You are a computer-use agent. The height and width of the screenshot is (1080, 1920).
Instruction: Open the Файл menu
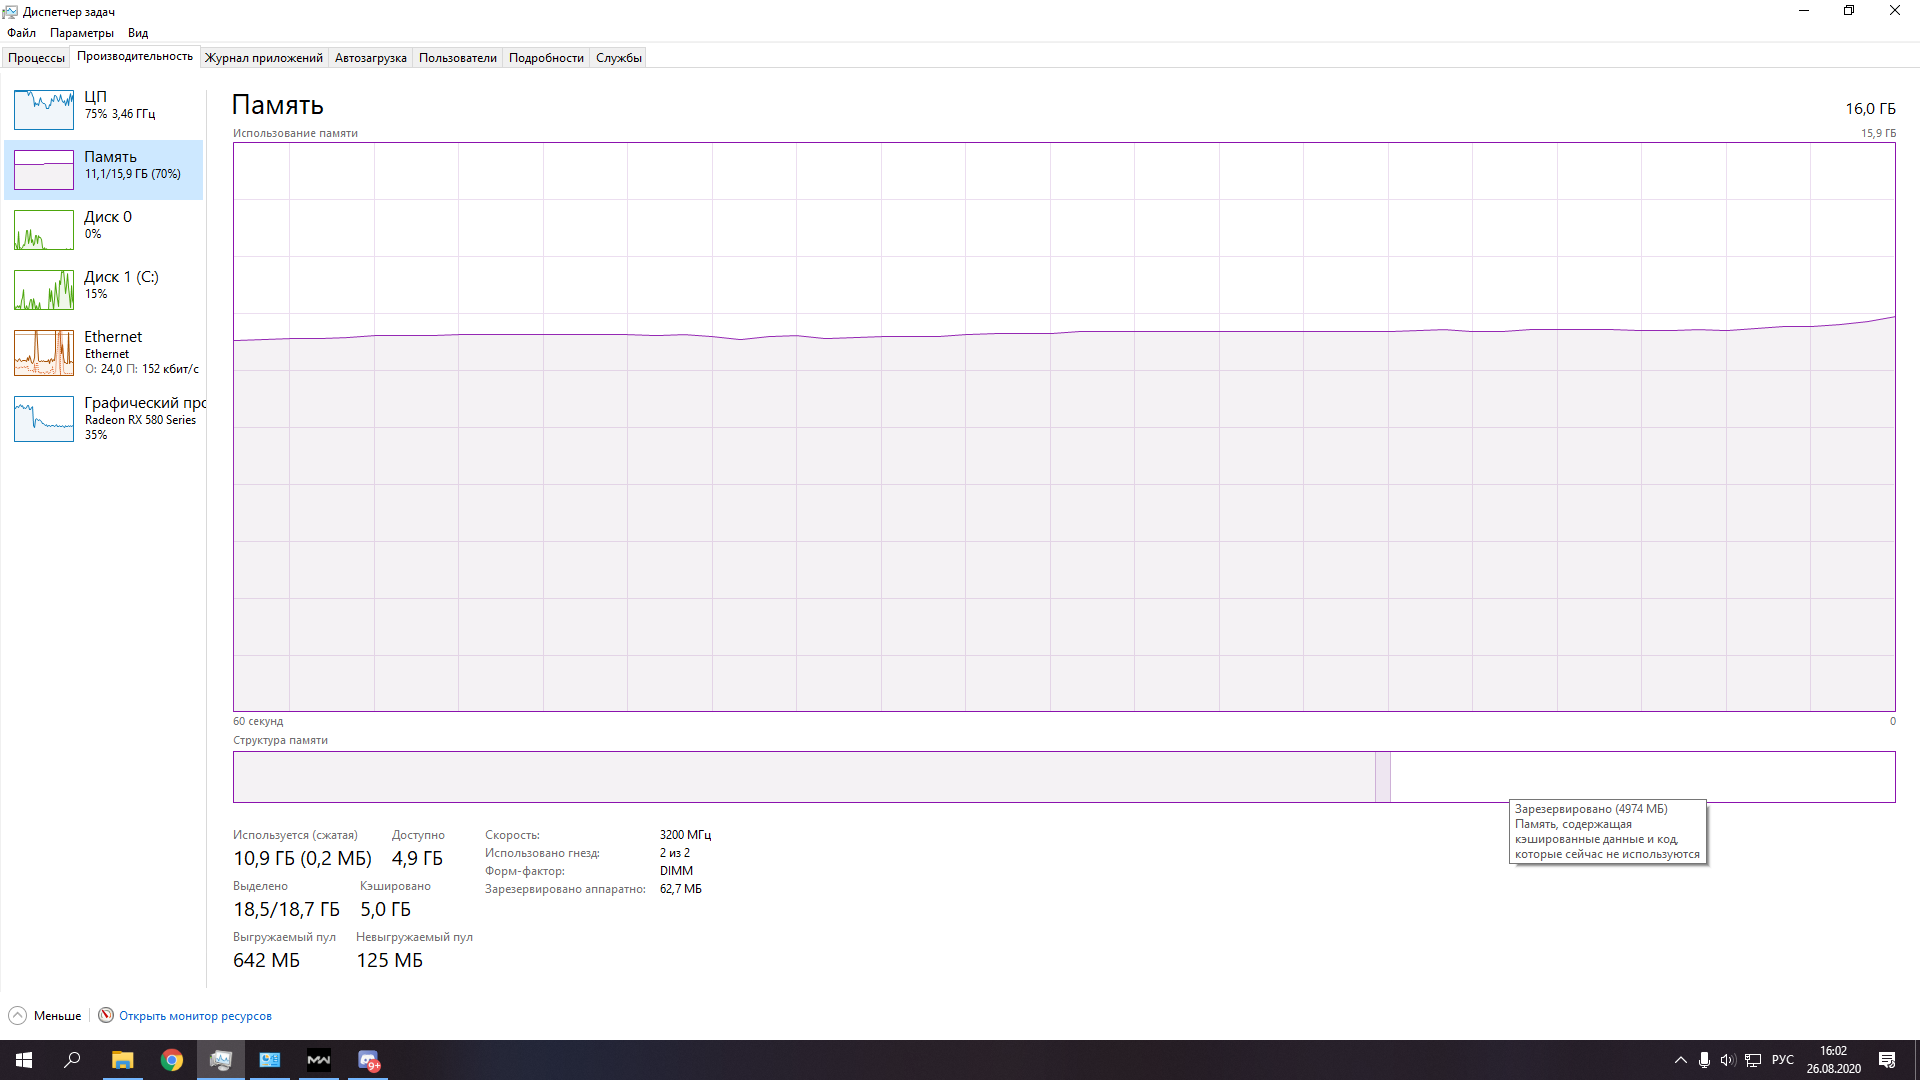pyautogui.click(x=21, y=33)
